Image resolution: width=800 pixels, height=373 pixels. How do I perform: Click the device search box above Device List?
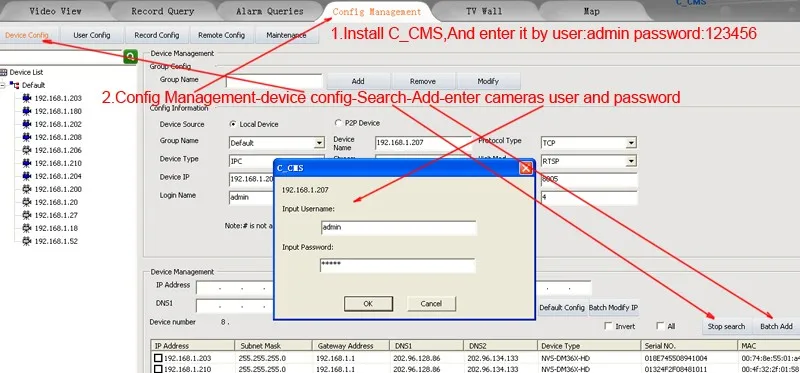click(61, 57)
